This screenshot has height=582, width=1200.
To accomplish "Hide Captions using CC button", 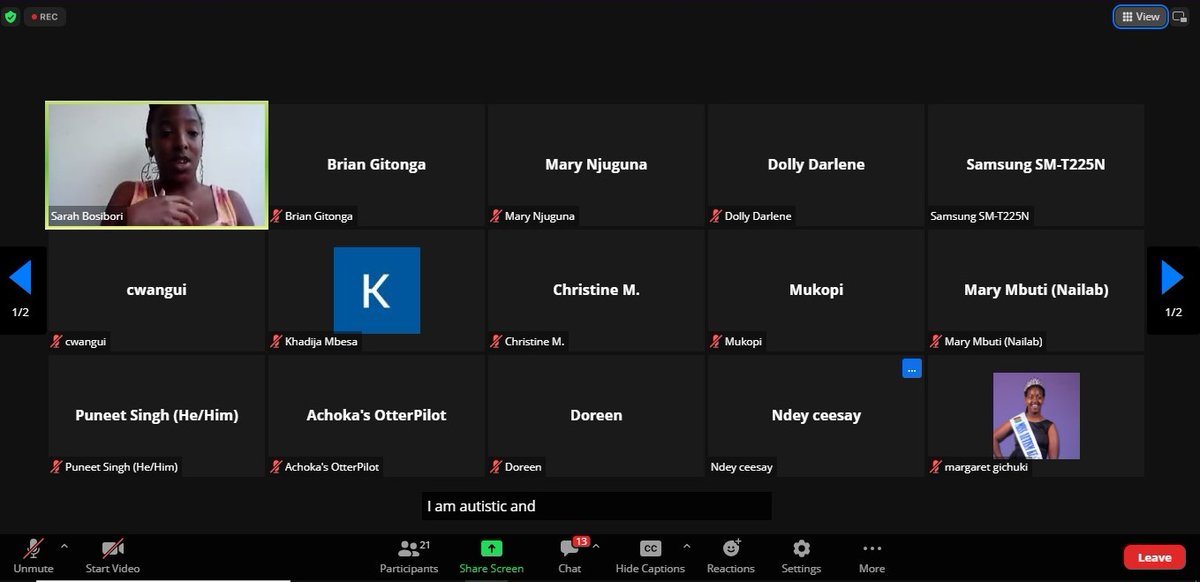I will point(650,555).
